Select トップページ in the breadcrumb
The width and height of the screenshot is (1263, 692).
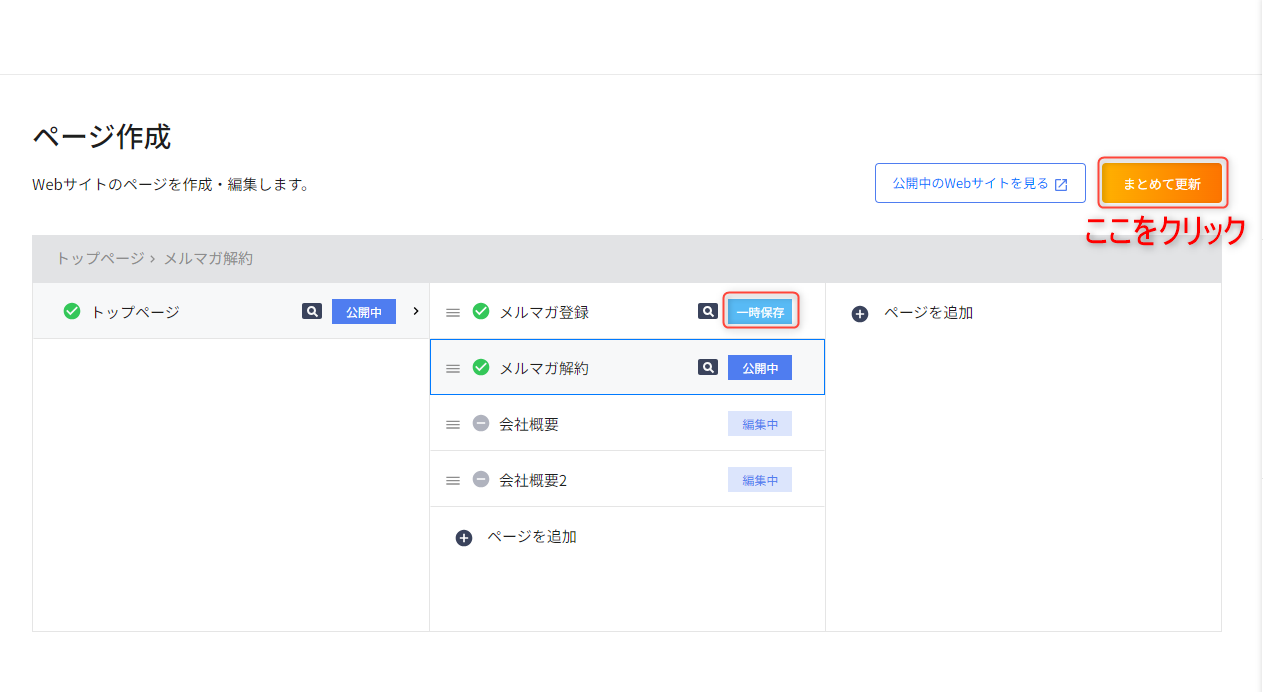pyautogui.click(x=100, y=258)
